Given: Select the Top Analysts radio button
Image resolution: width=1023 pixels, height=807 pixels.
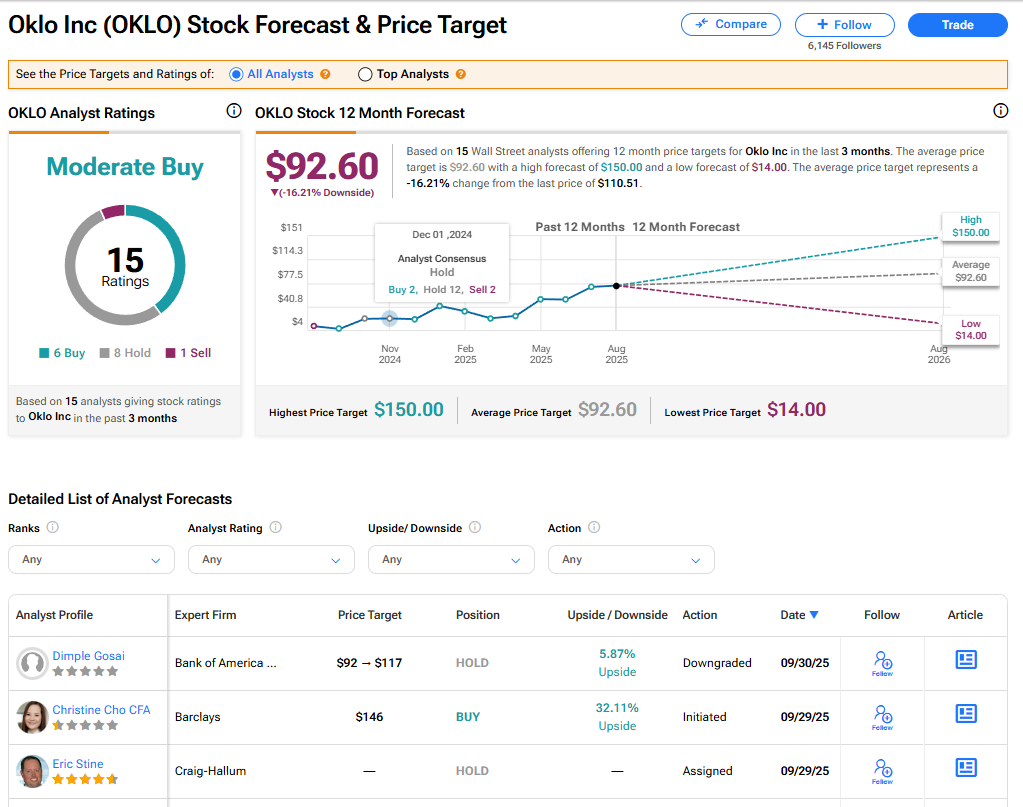Looking at the screenshot, I should tap(365, 74).
